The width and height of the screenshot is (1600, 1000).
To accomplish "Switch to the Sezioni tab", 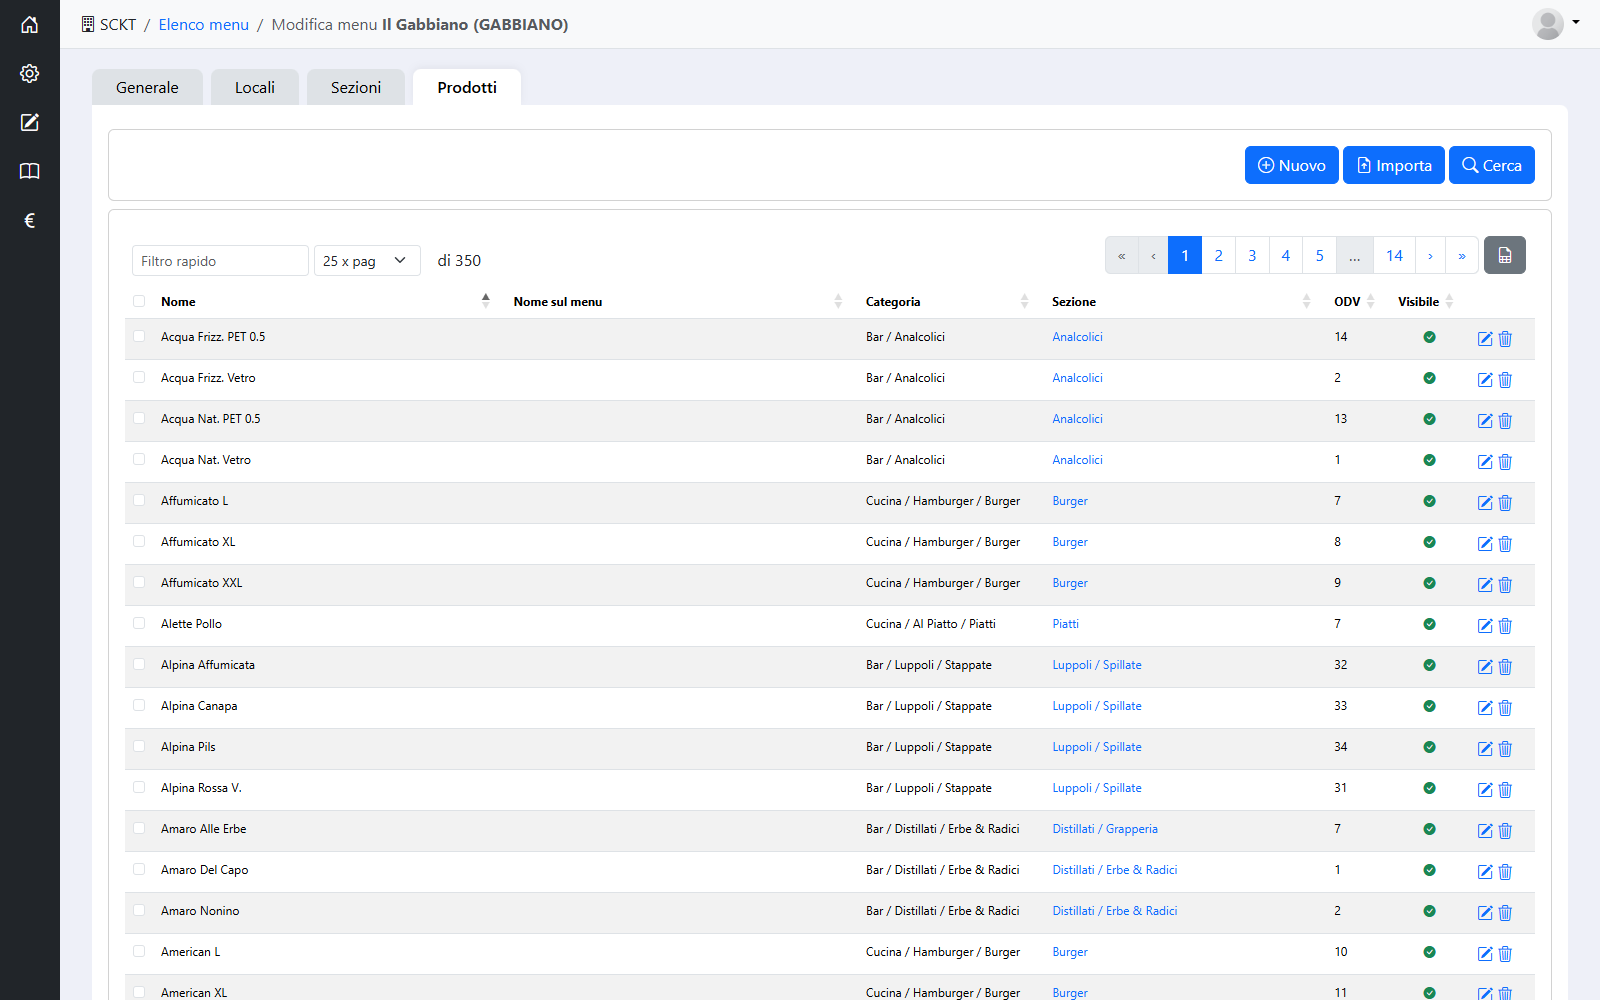I will click(356, 87).
